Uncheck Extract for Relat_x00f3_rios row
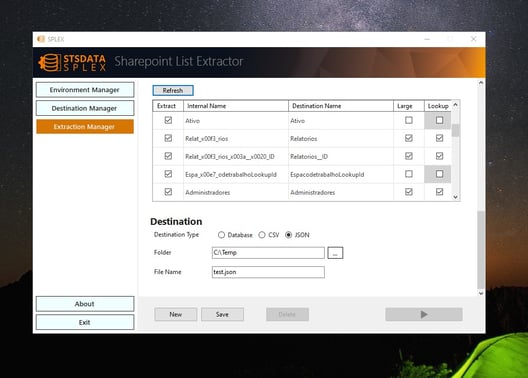Screen dimensions: 528x378 click(168, 138)
